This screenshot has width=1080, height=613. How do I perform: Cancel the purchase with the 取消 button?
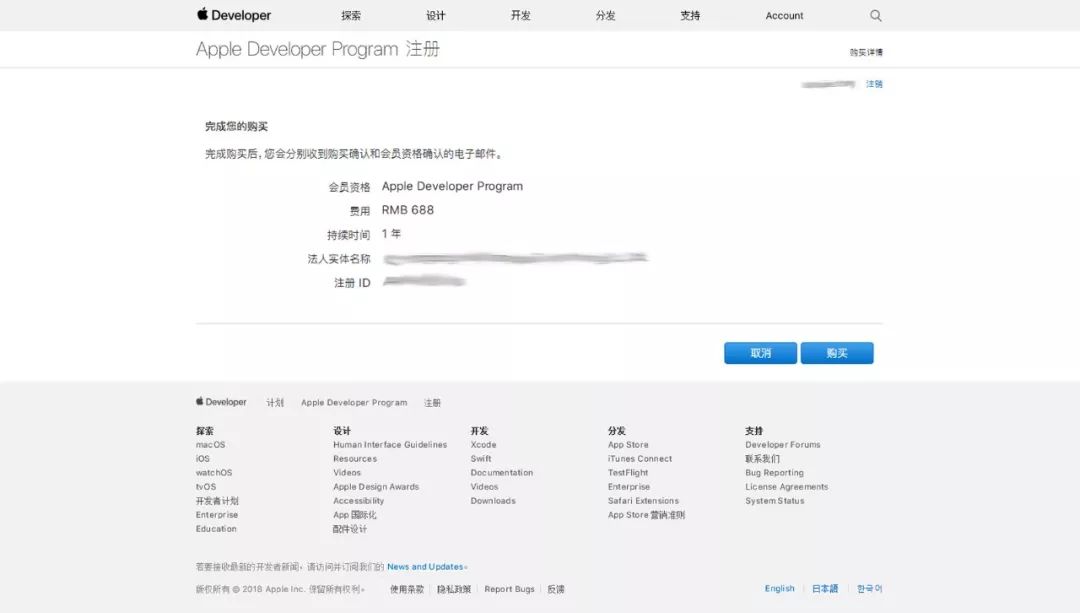(760, 353)
